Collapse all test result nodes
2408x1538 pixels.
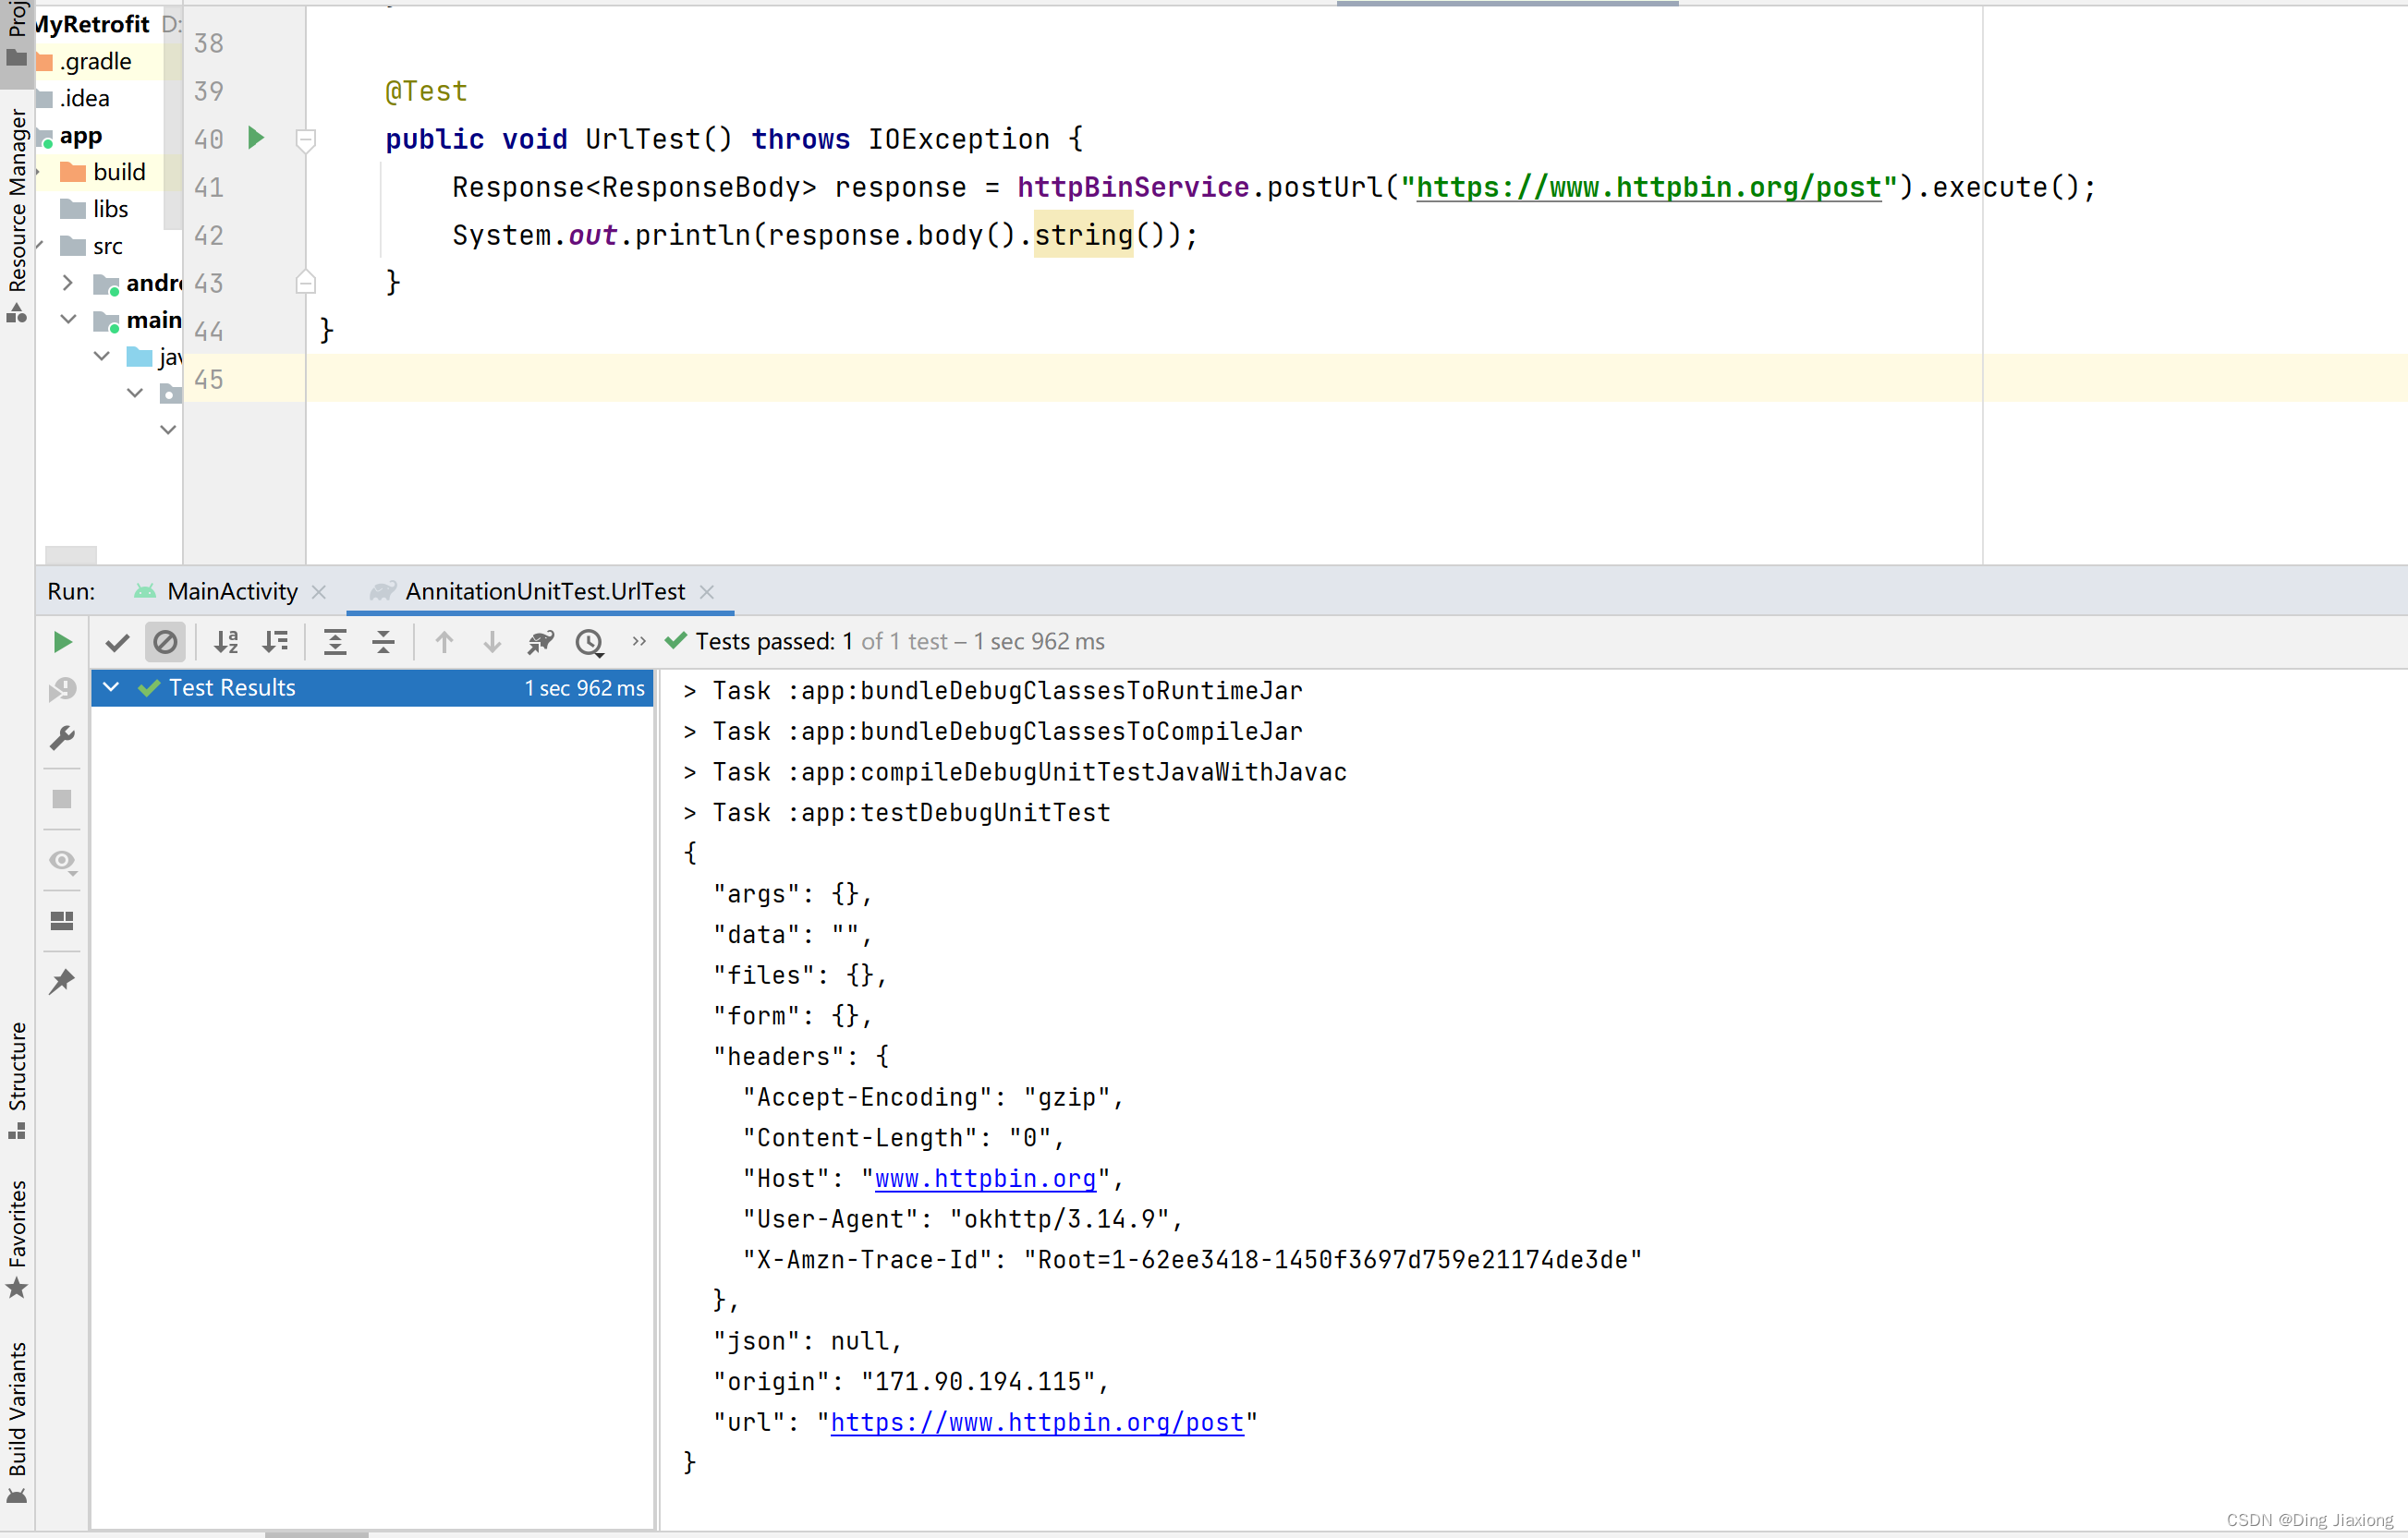(x=383, y=642)
